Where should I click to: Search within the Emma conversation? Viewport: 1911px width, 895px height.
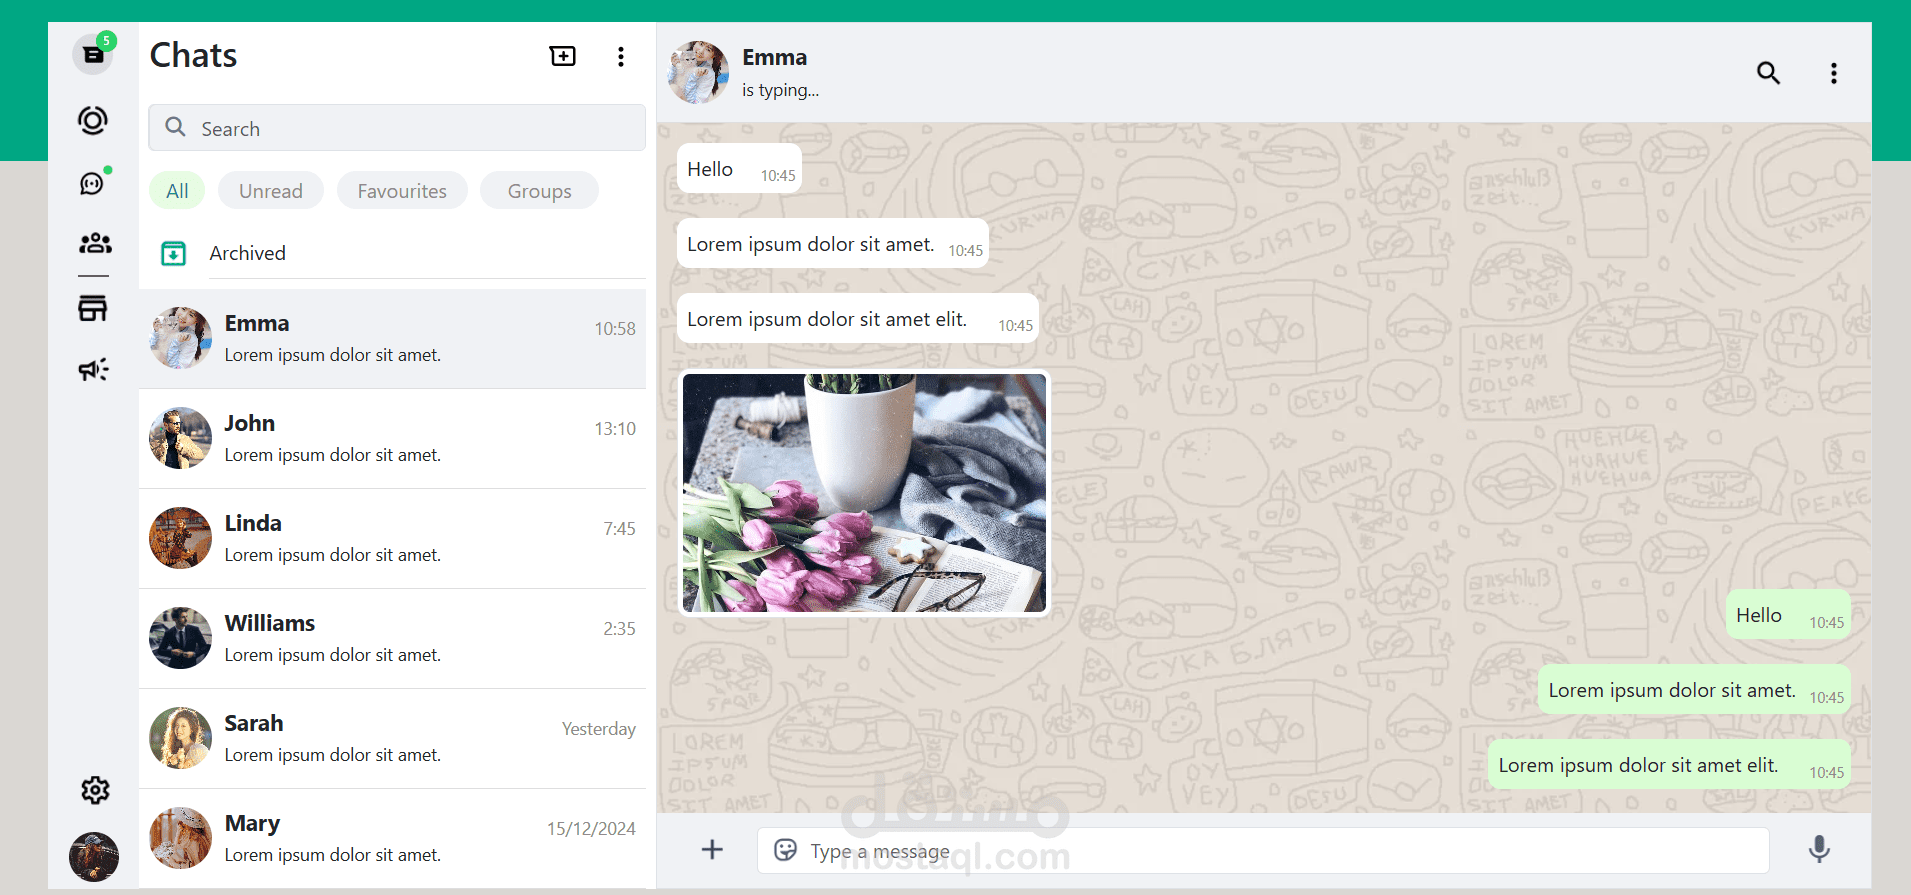(1768, 73)
